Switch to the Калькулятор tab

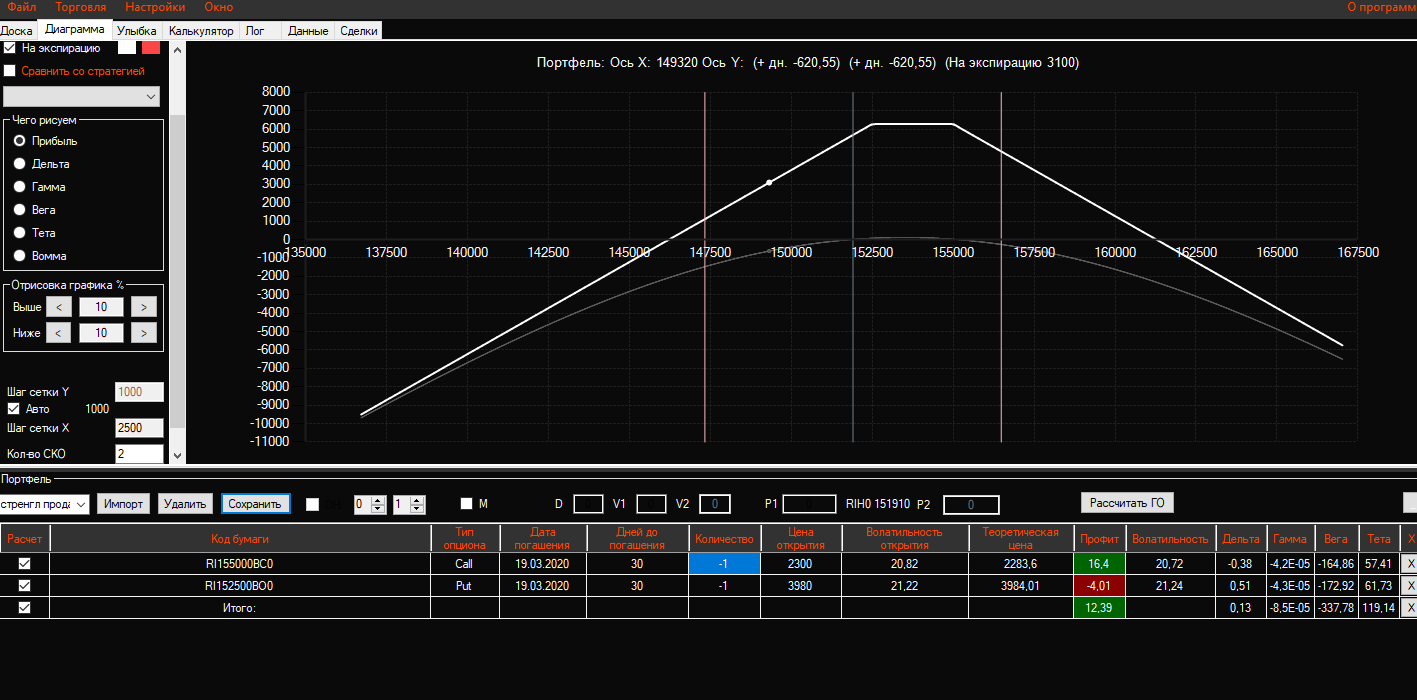pyautogui.click(x=201, y=31)
